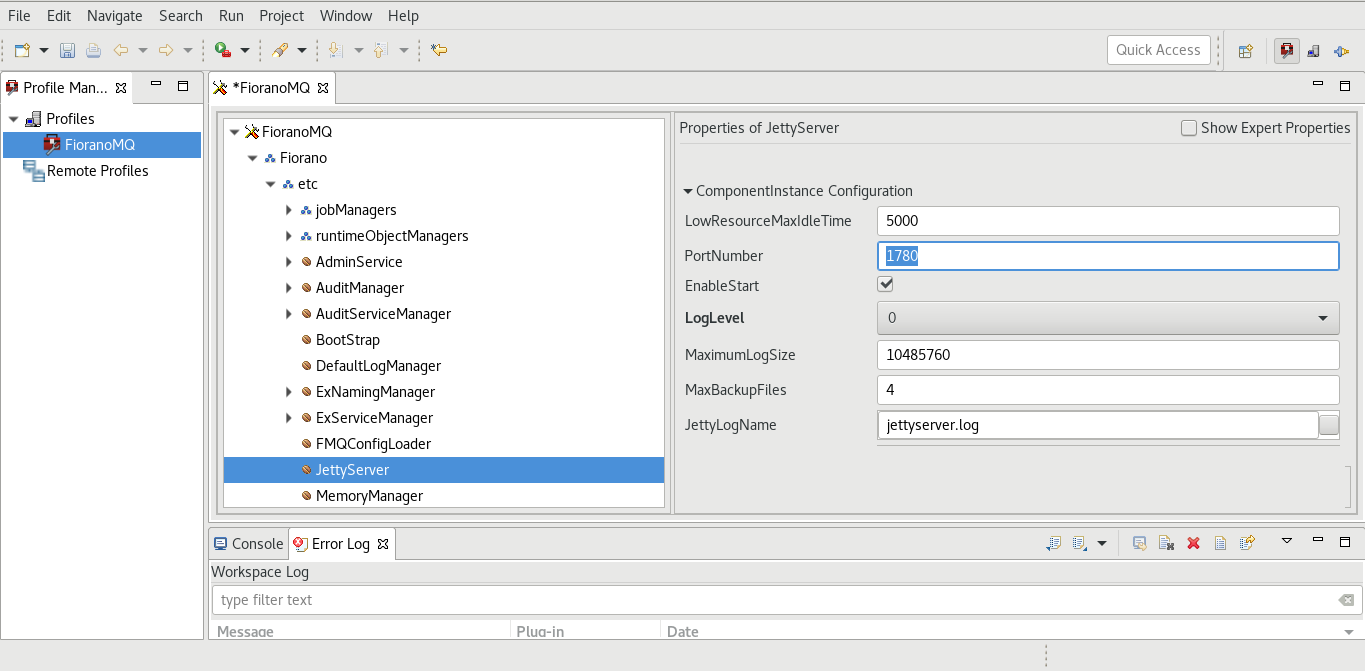The width and height of the screenshot is (1365, 671).
Task: Open the New wizard dropdown arrow
Action: [x=44, y=50]
